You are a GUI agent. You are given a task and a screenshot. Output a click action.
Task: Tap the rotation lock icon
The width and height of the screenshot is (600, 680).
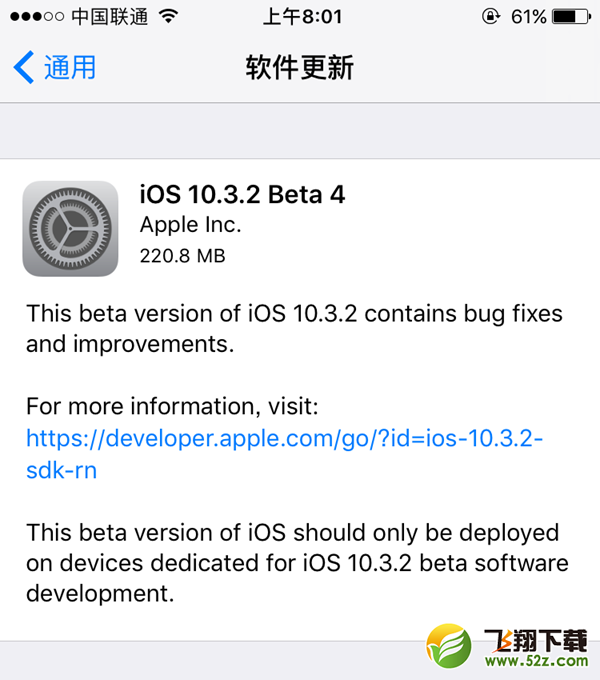tap(491, 16)
